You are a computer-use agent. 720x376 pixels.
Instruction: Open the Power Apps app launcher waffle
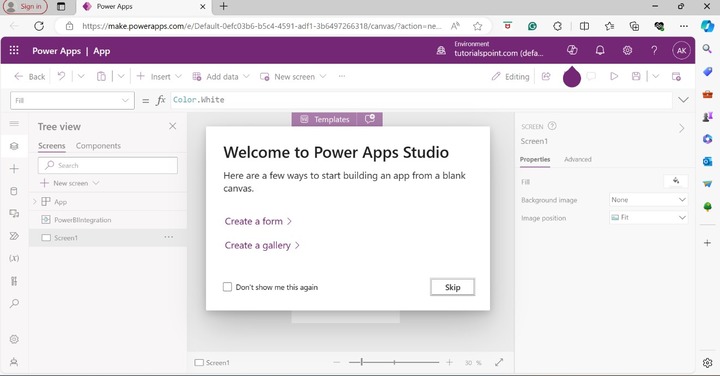(x=14, y=51)
